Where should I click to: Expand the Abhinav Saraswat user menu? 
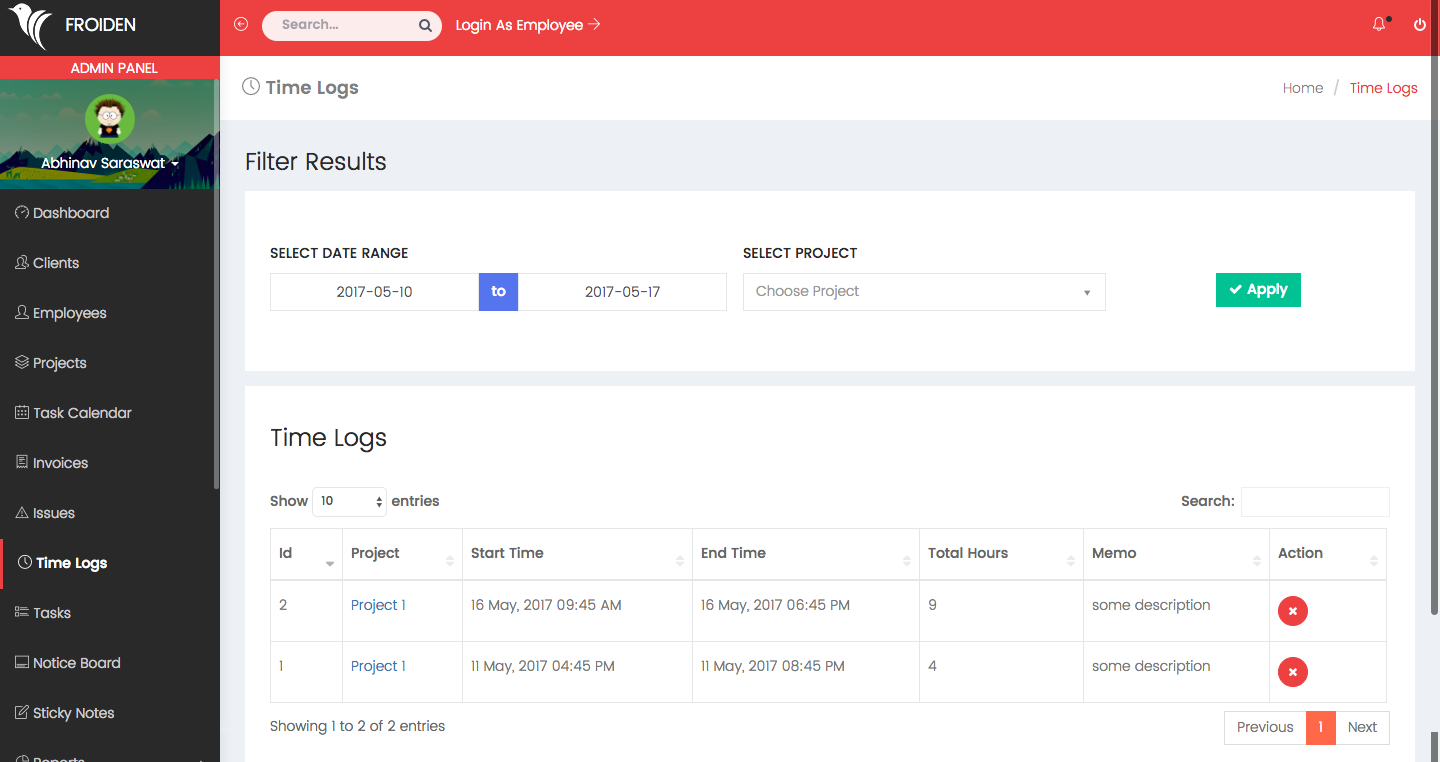pyautogui.click(x=110, y=163)
